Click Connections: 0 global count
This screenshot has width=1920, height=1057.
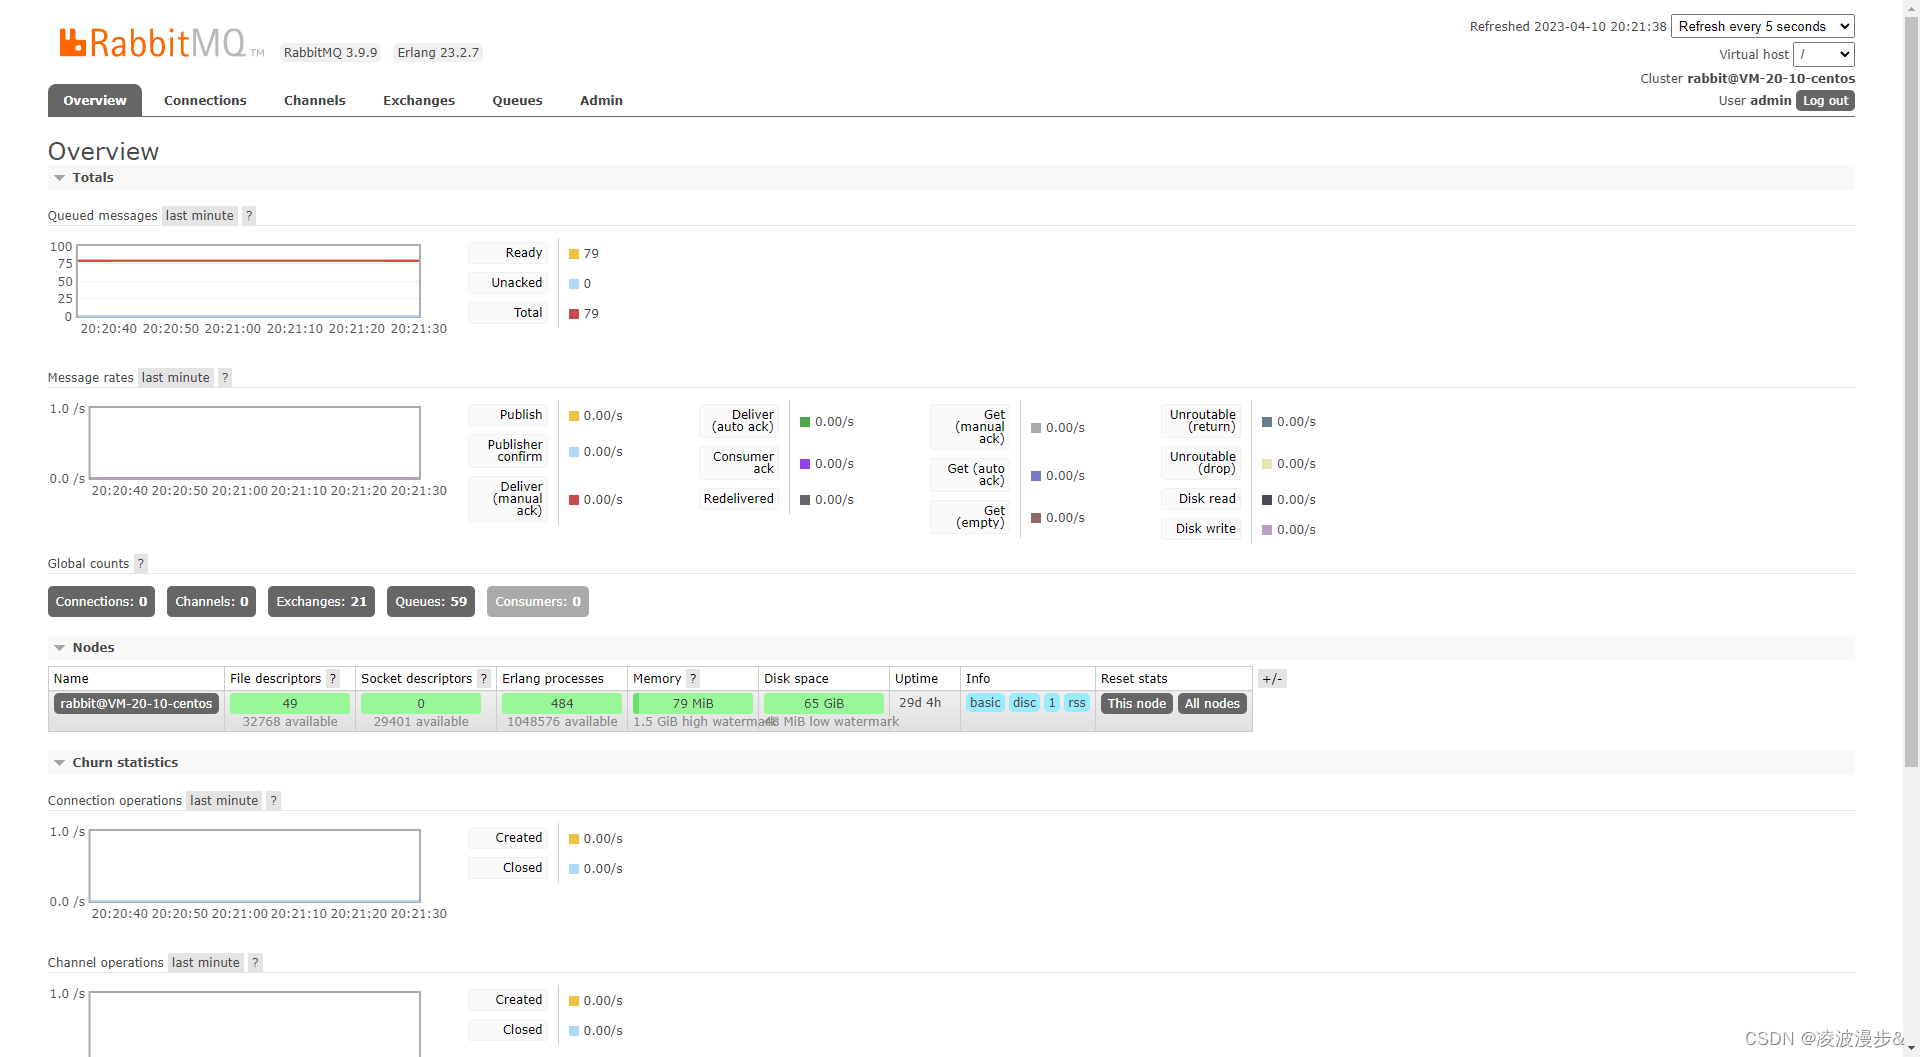101,601
